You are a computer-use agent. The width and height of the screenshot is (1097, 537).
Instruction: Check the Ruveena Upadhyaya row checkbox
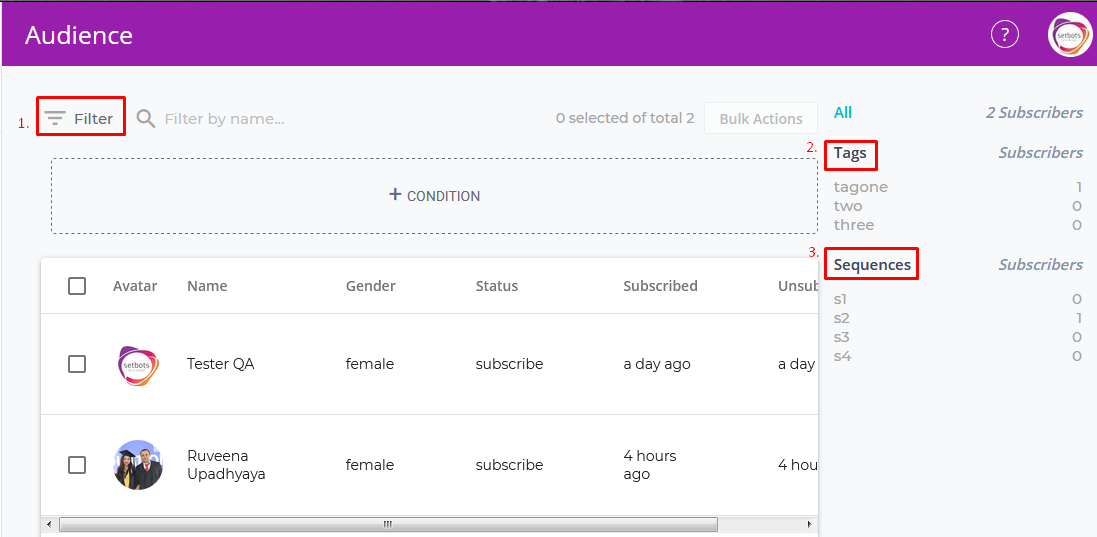tap(77, 465)
